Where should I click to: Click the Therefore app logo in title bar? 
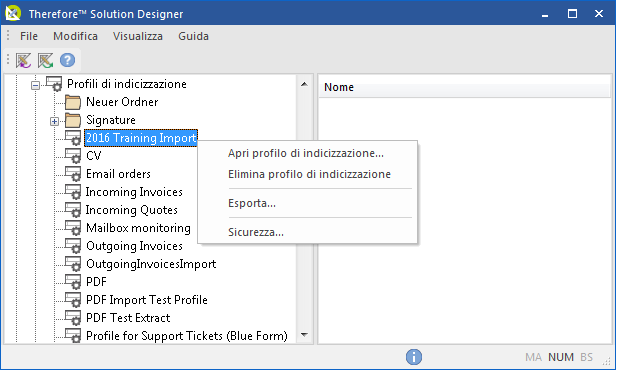[13, 13]
